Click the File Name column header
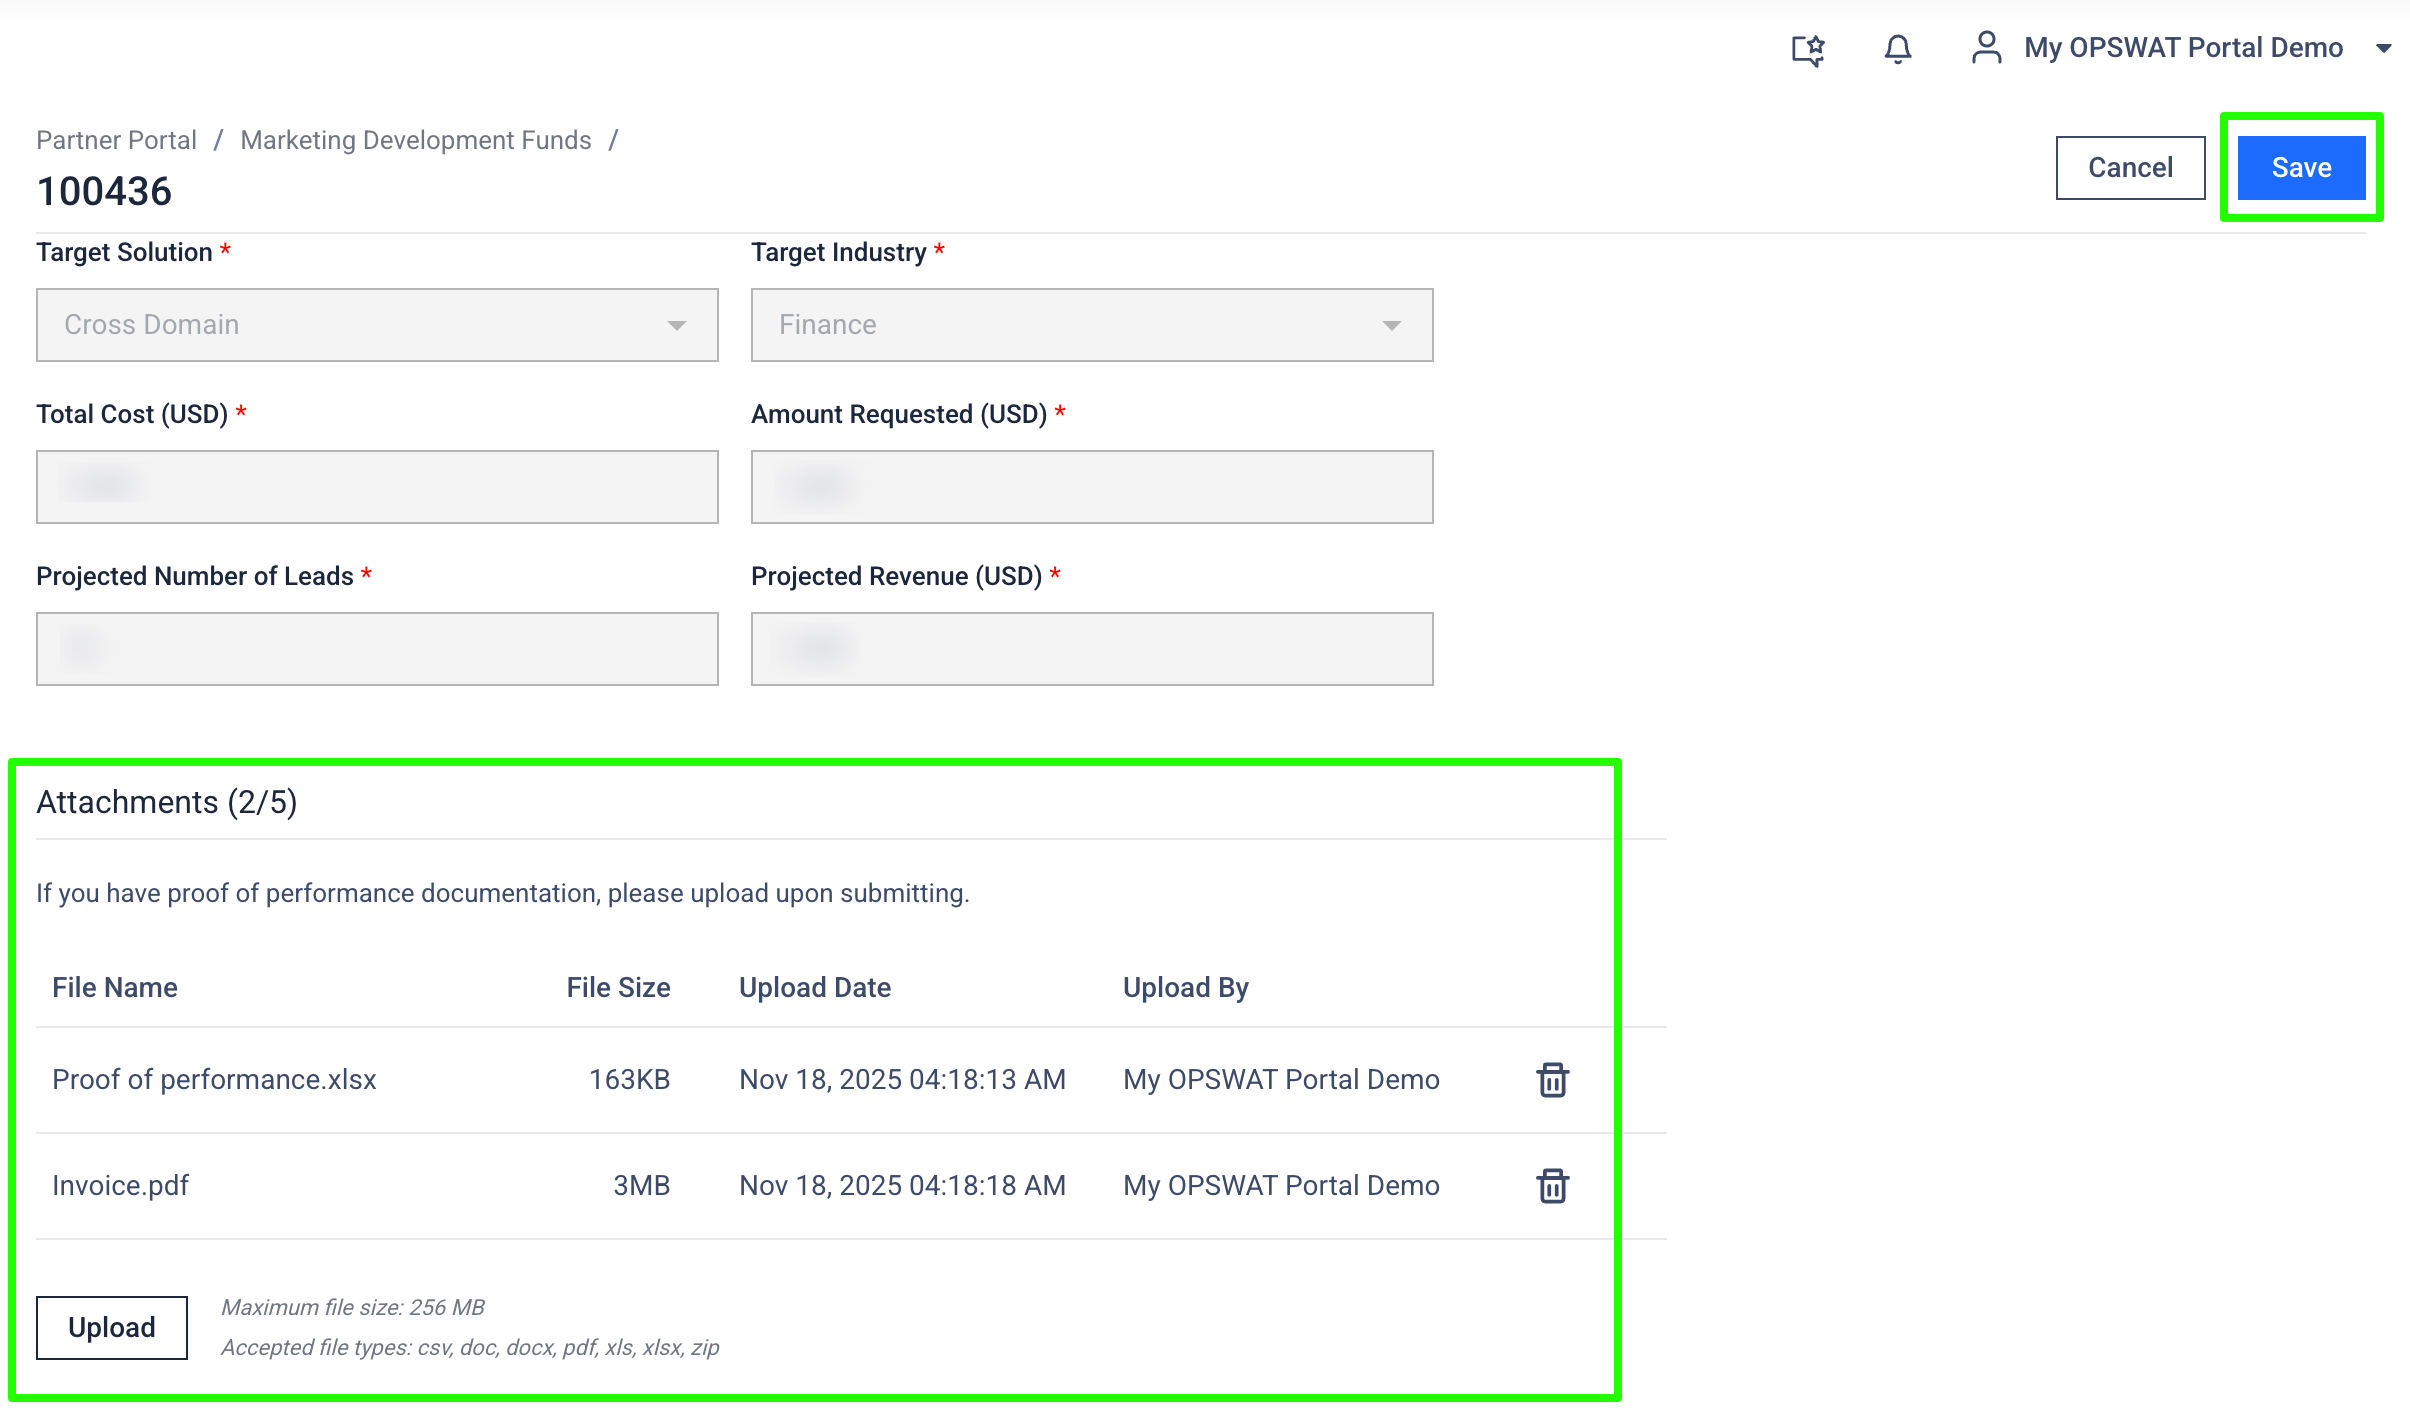This screenshot has height=1424, width=2410. [115, 988]
